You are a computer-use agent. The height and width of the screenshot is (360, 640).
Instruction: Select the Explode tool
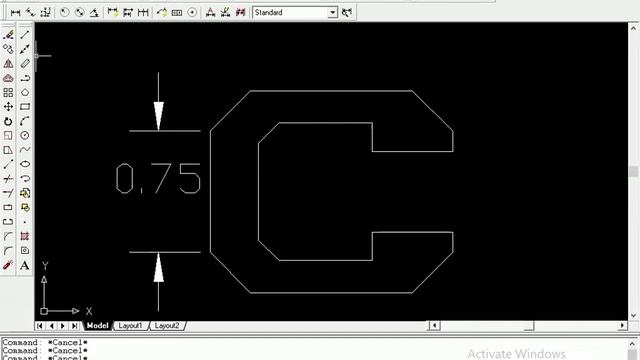tap(8, 265)
